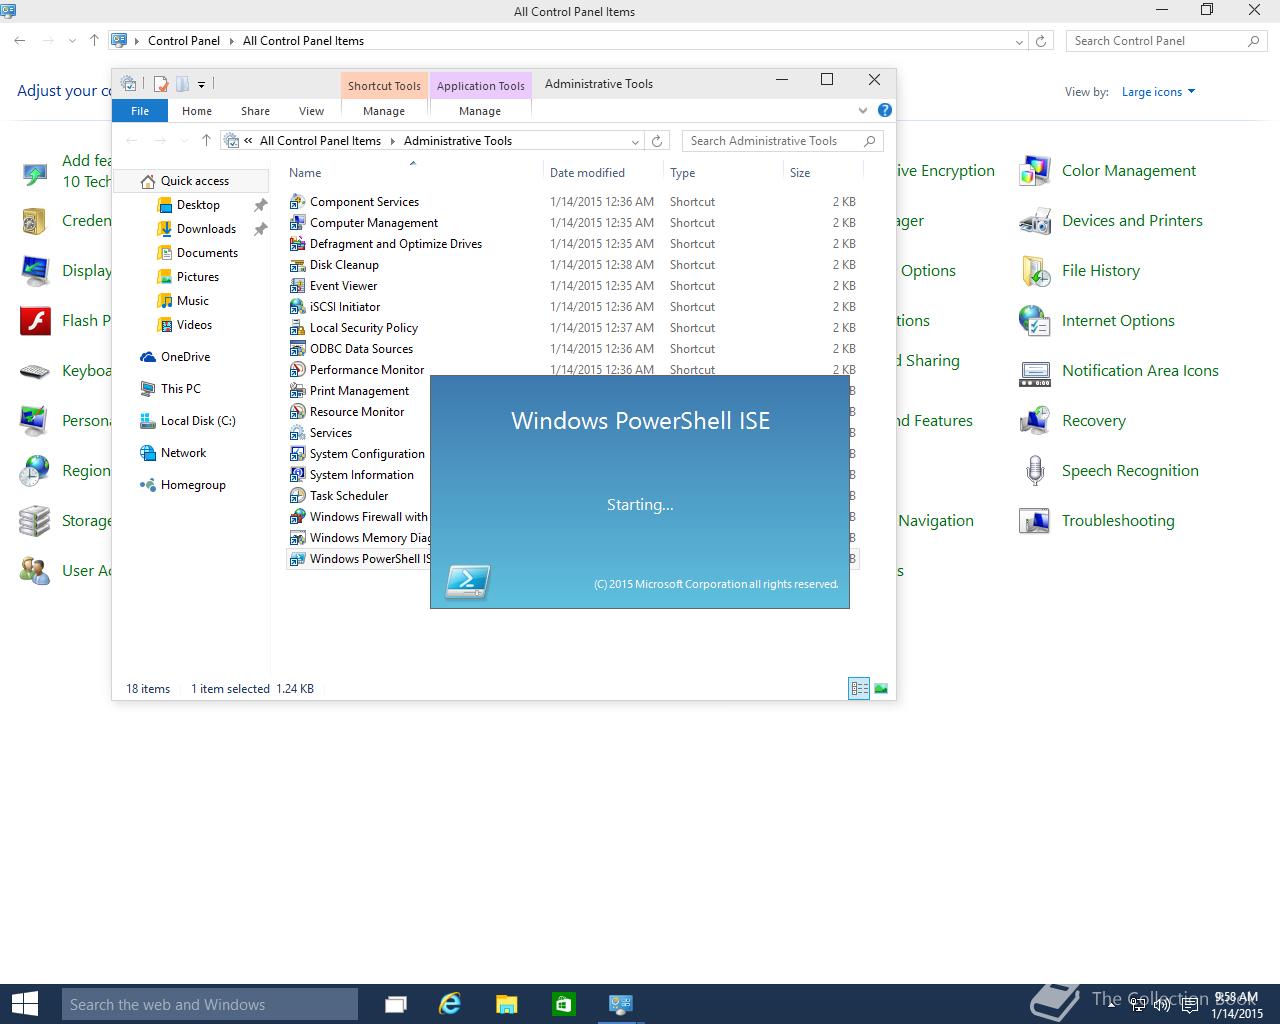The width and height of the screenshot is (1280, 1024).
Task: Open recent locations dropdown in Explorer
Action: tap(184, 141)
